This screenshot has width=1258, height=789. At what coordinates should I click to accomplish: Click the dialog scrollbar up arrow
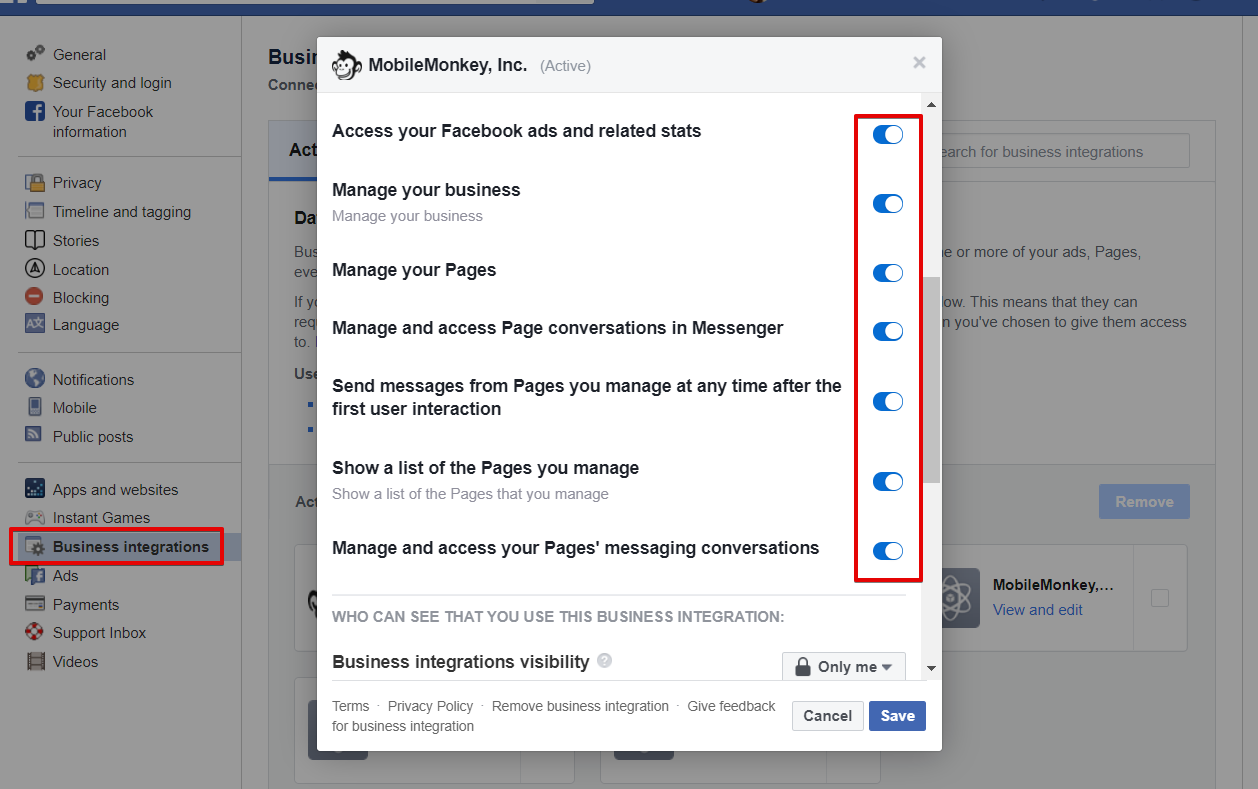[x=932, y=105]
